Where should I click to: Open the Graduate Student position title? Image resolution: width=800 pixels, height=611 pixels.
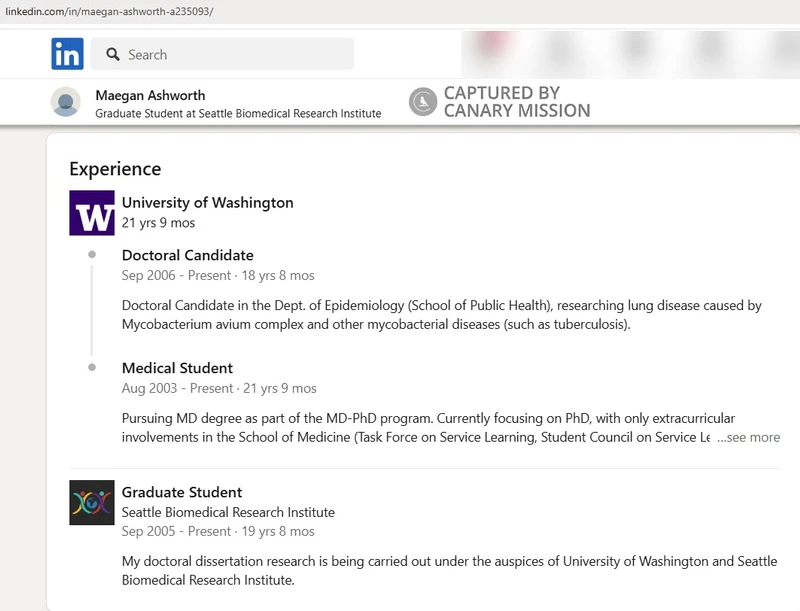[182, 492]
